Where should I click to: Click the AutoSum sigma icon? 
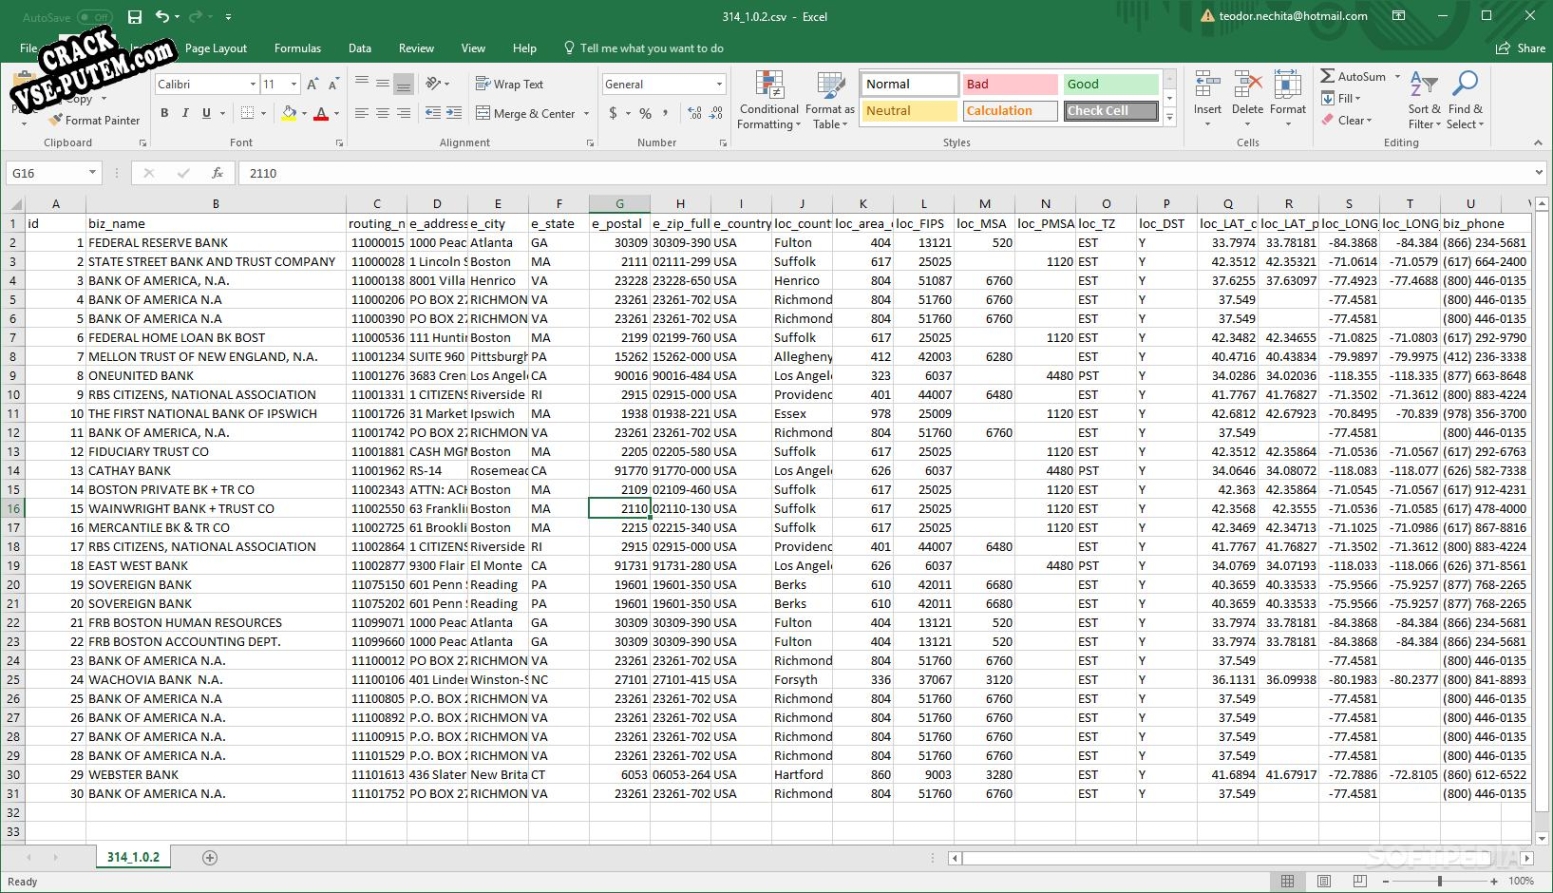point(1328,76)
